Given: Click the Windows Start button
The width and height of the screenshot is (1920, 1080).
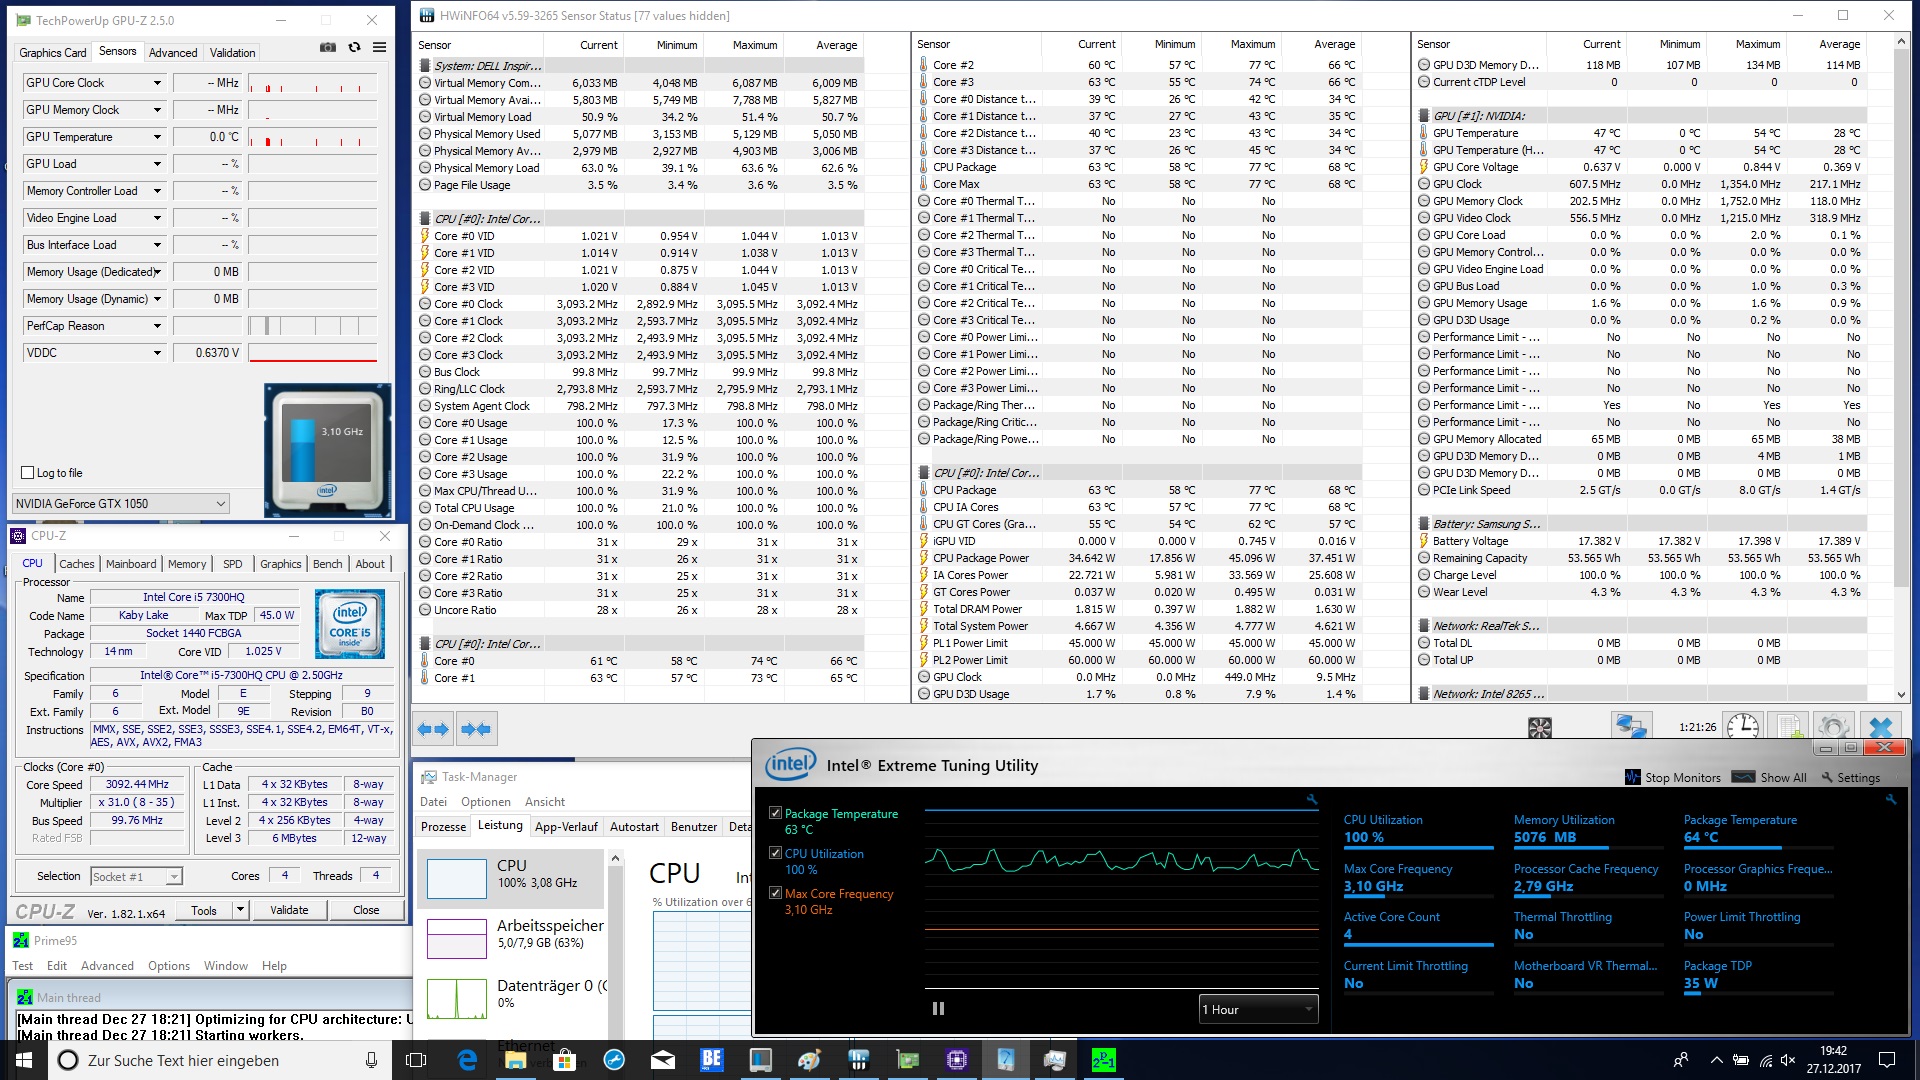Looking at the screenshot, I should (24, 1060).
